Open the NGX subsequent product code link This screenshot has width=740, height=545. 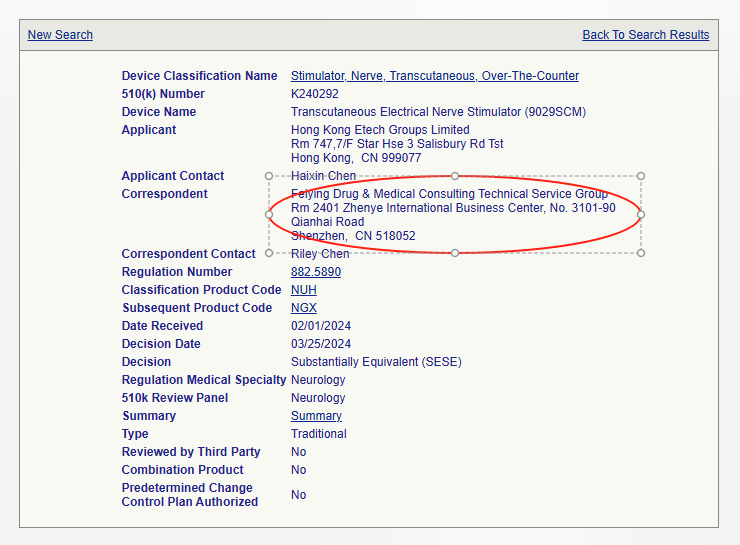[x=303, y=308]
